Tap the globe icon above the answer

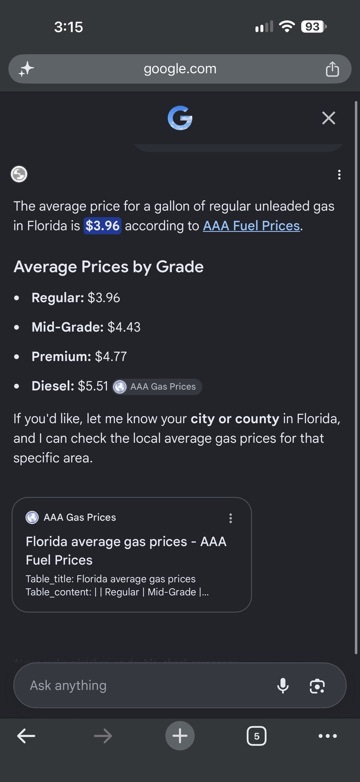tap(19, 175)
